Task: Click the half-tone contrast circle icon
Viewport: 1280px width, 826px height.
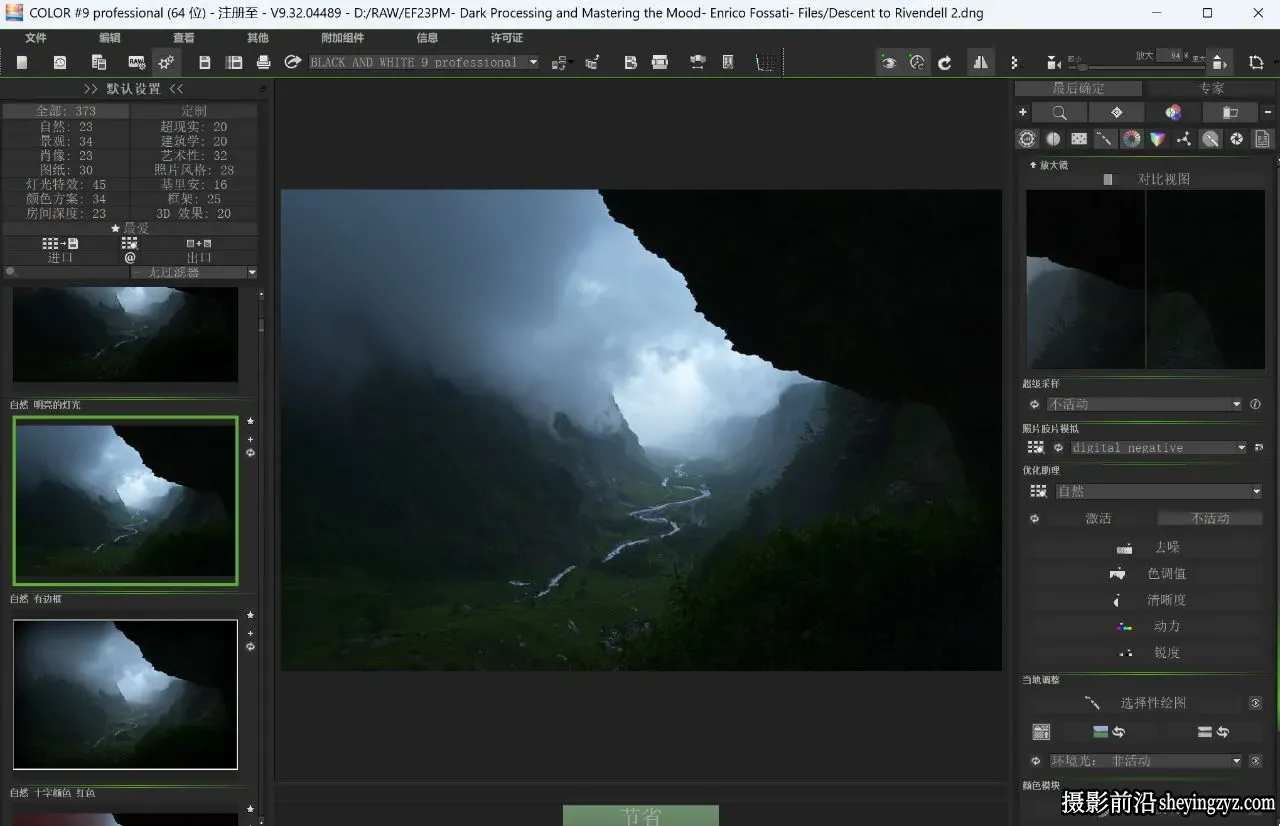Action: pyautogui.click(x=1053, y=139)
